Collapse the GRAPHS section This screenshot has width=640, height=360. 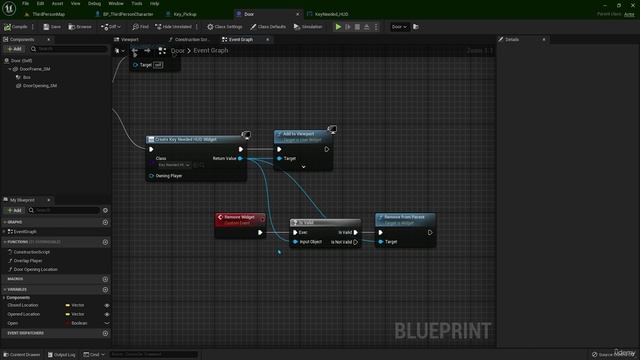click(4, 222)
